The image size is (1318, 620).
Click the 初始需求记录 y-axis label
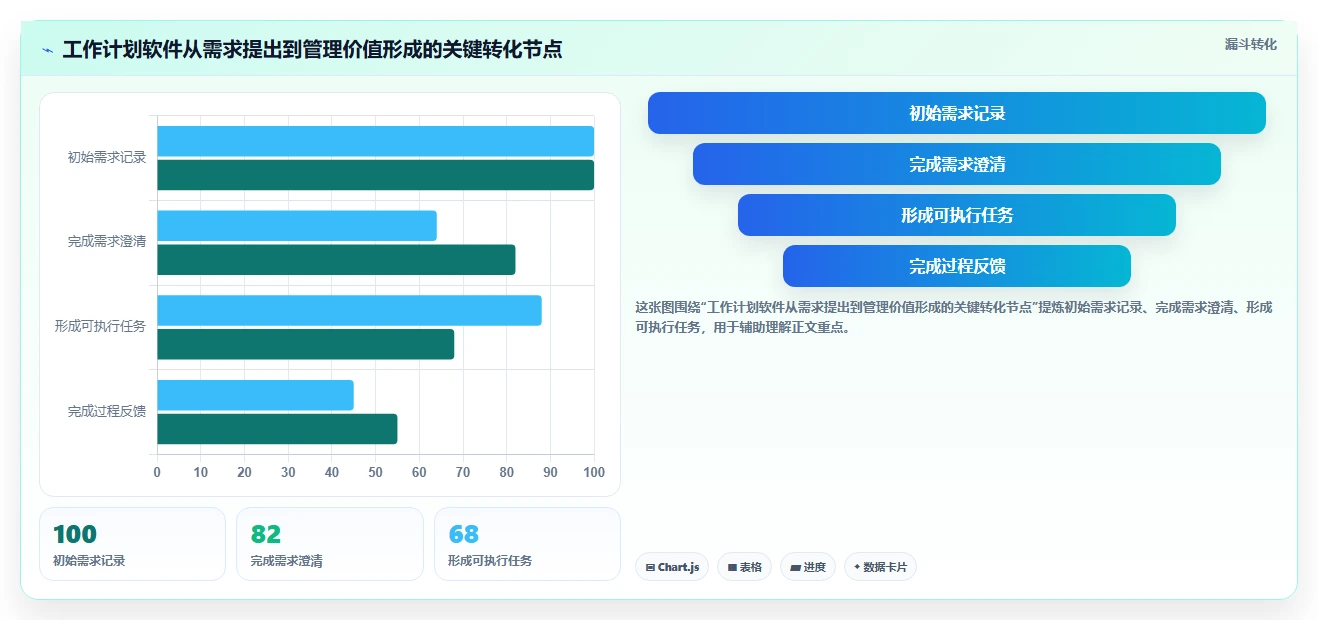point(107,157)
